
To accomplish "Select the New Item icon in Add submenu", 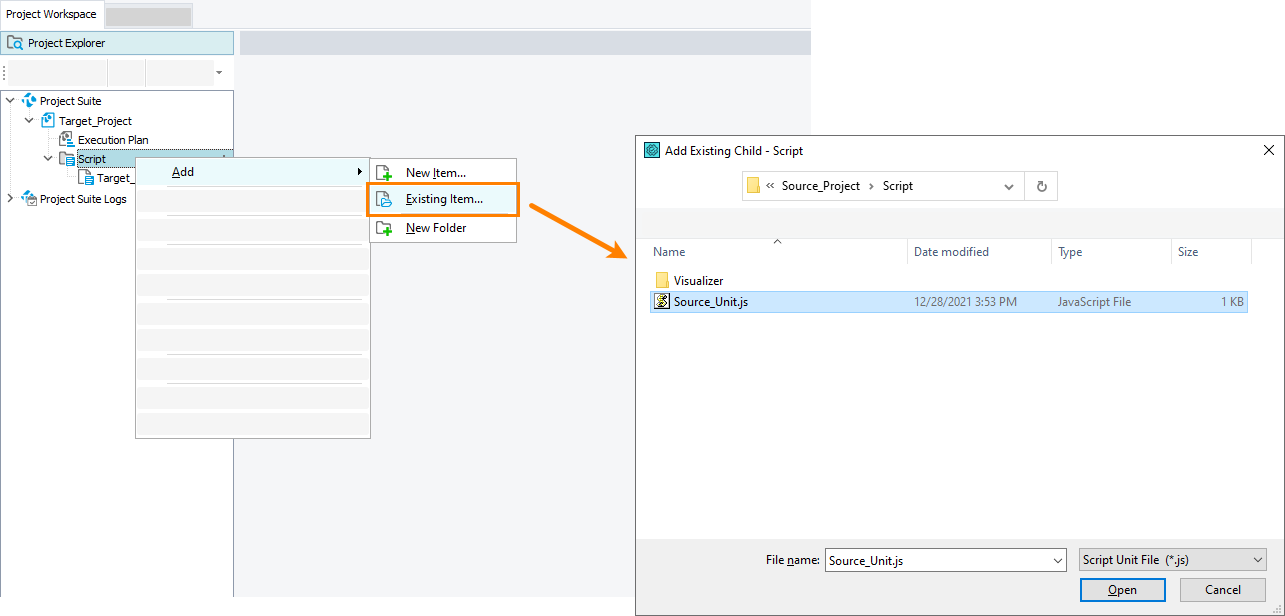I will (385, 171).
